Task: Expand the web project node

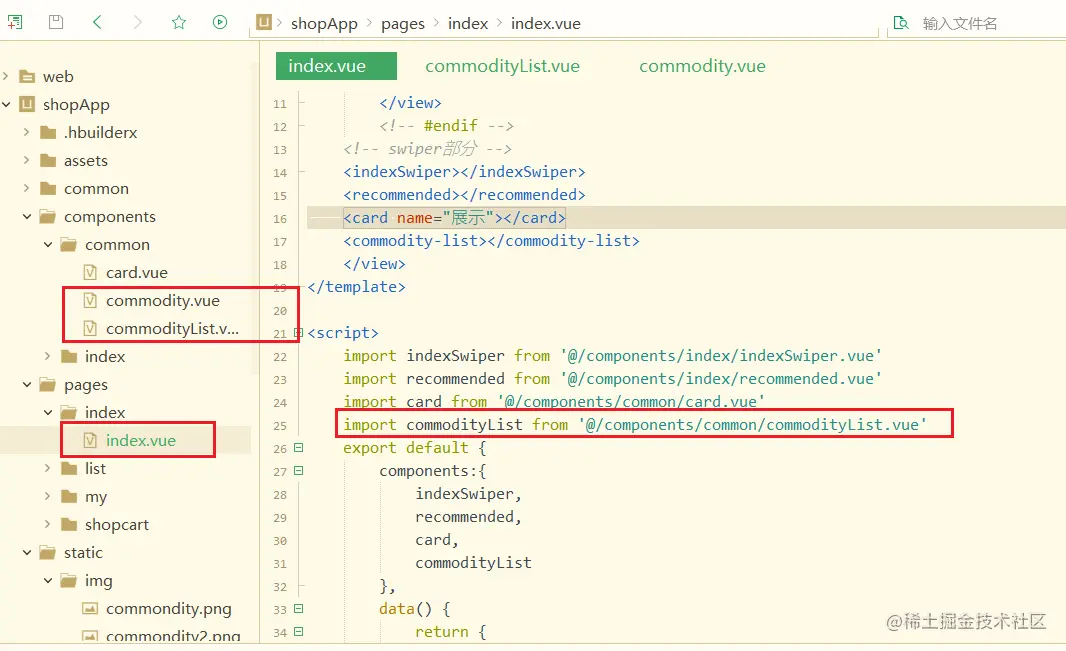Action: click(x=6, y=76)
